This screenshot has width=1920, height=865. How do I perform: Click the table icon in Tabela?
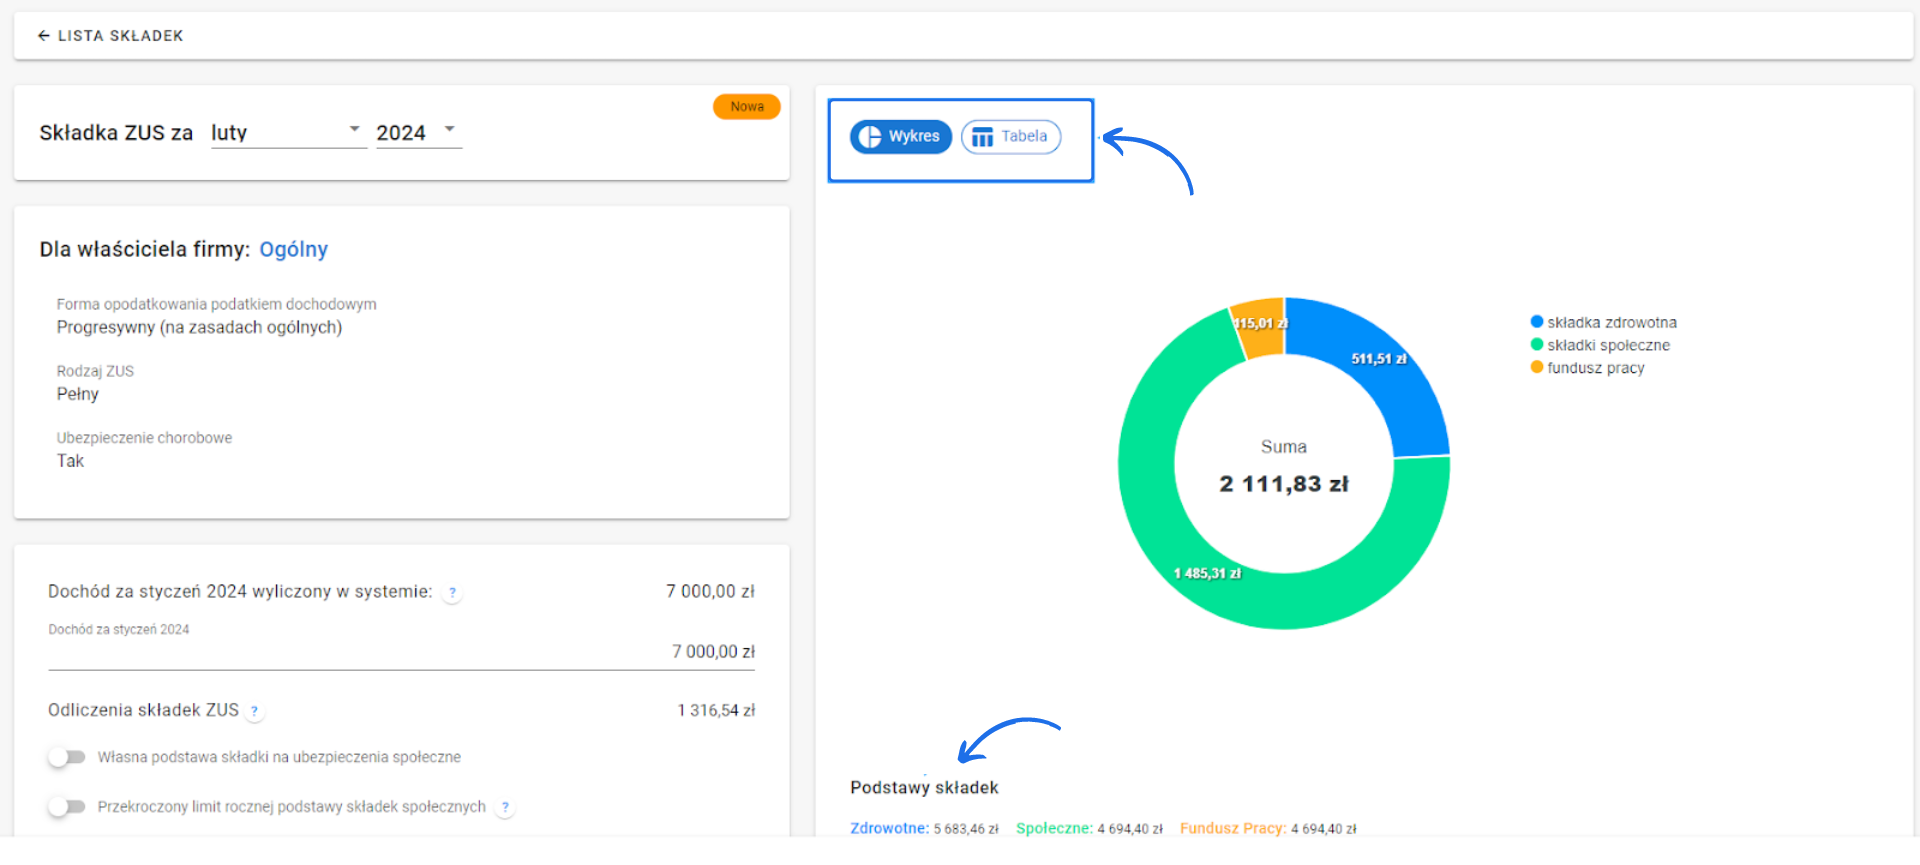982,137
